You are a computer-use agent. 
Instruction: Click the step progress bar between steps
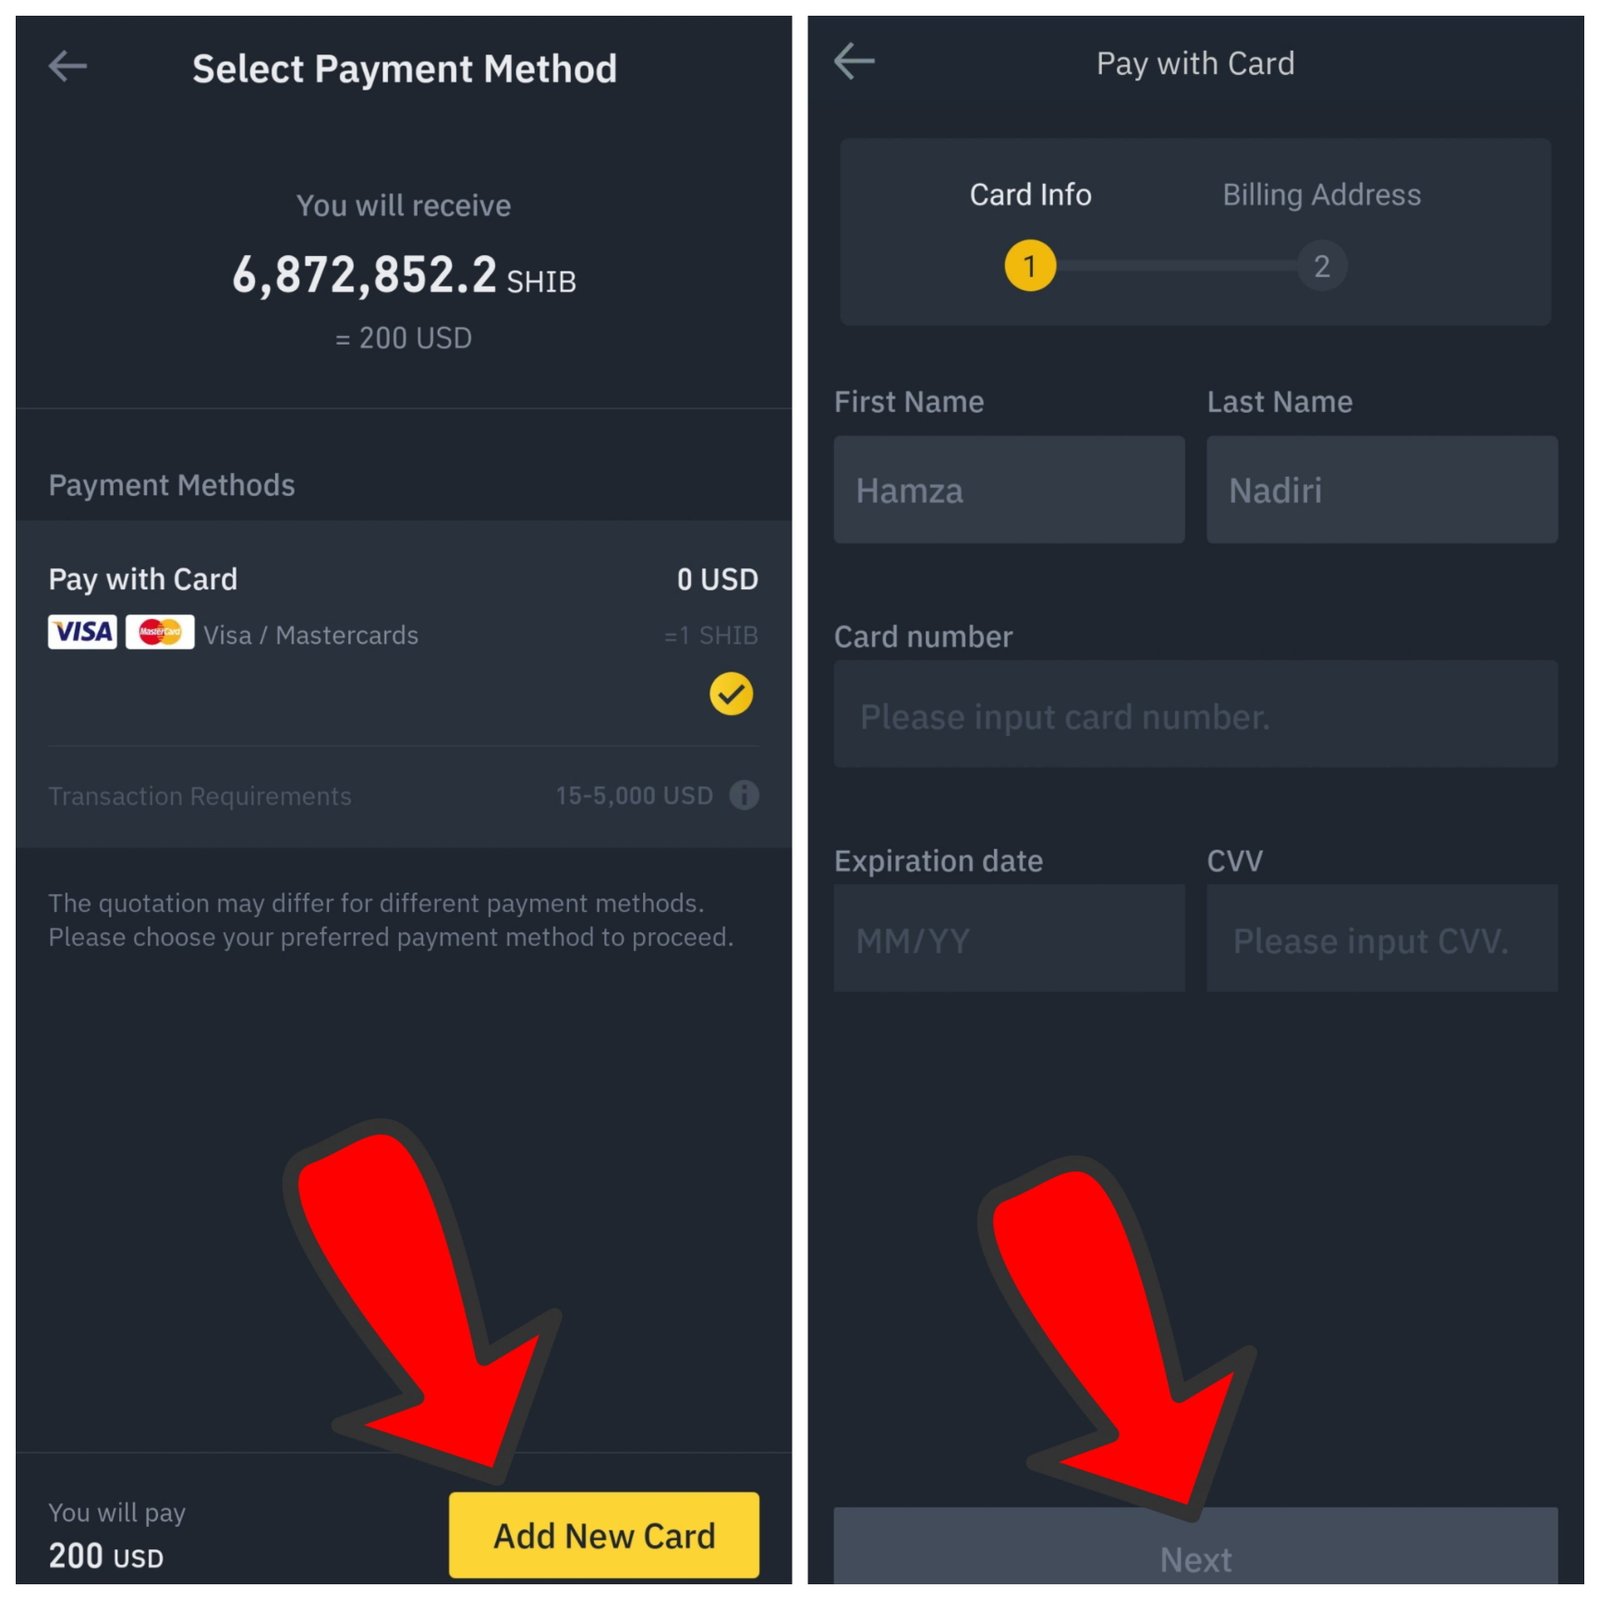1176,266
